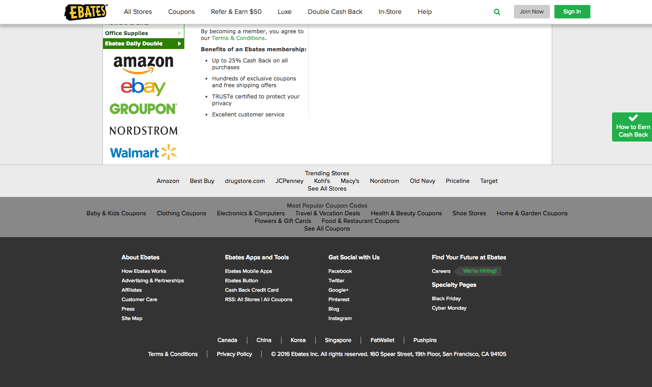
Task: Open Flowers & Gift Cards link
Action: pos(283,221)
